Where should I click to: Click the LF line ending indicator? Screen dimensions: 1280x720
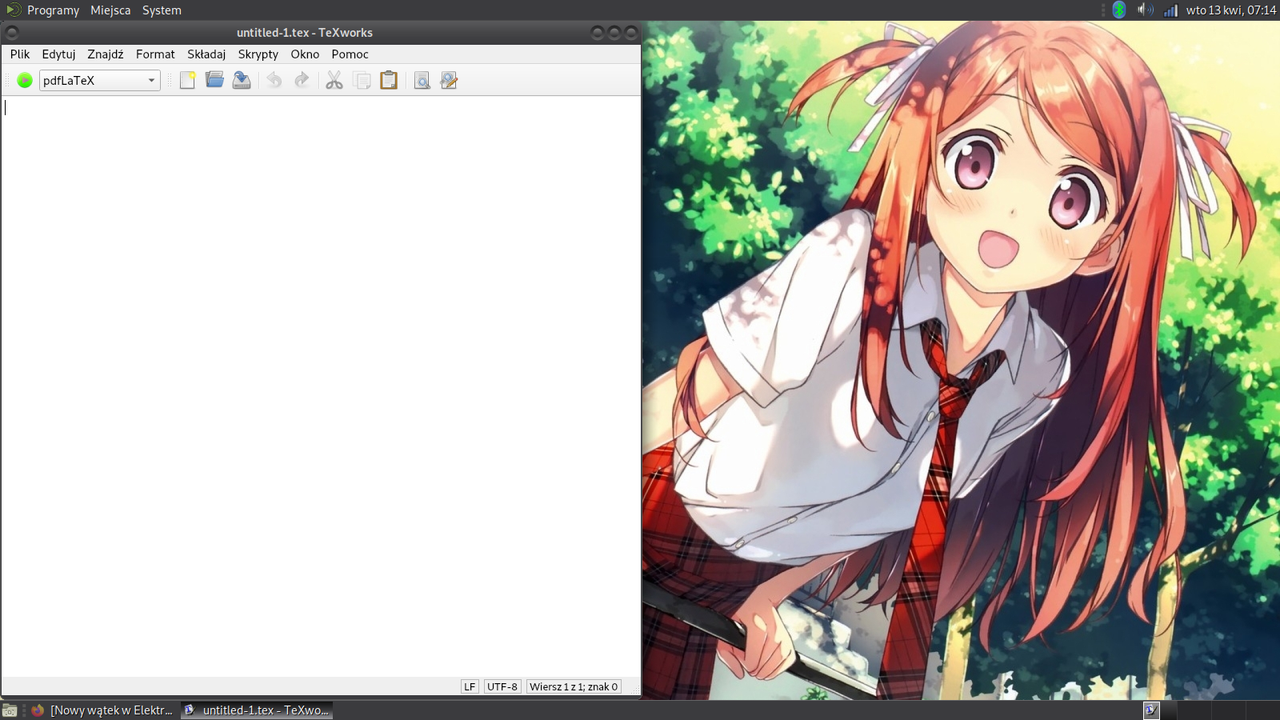pyautogui.click(x=470, y=687)
